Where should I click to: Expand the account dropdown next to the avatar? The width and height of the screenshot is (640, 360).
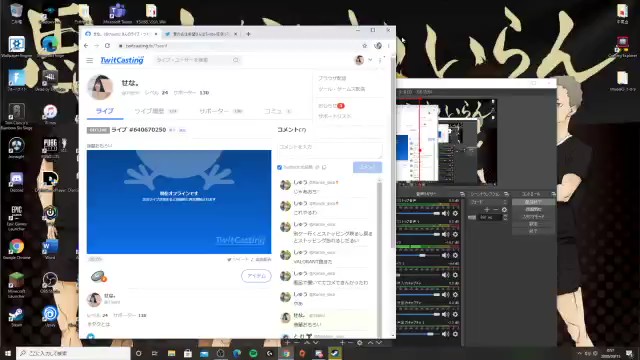(x=370, y=60)
